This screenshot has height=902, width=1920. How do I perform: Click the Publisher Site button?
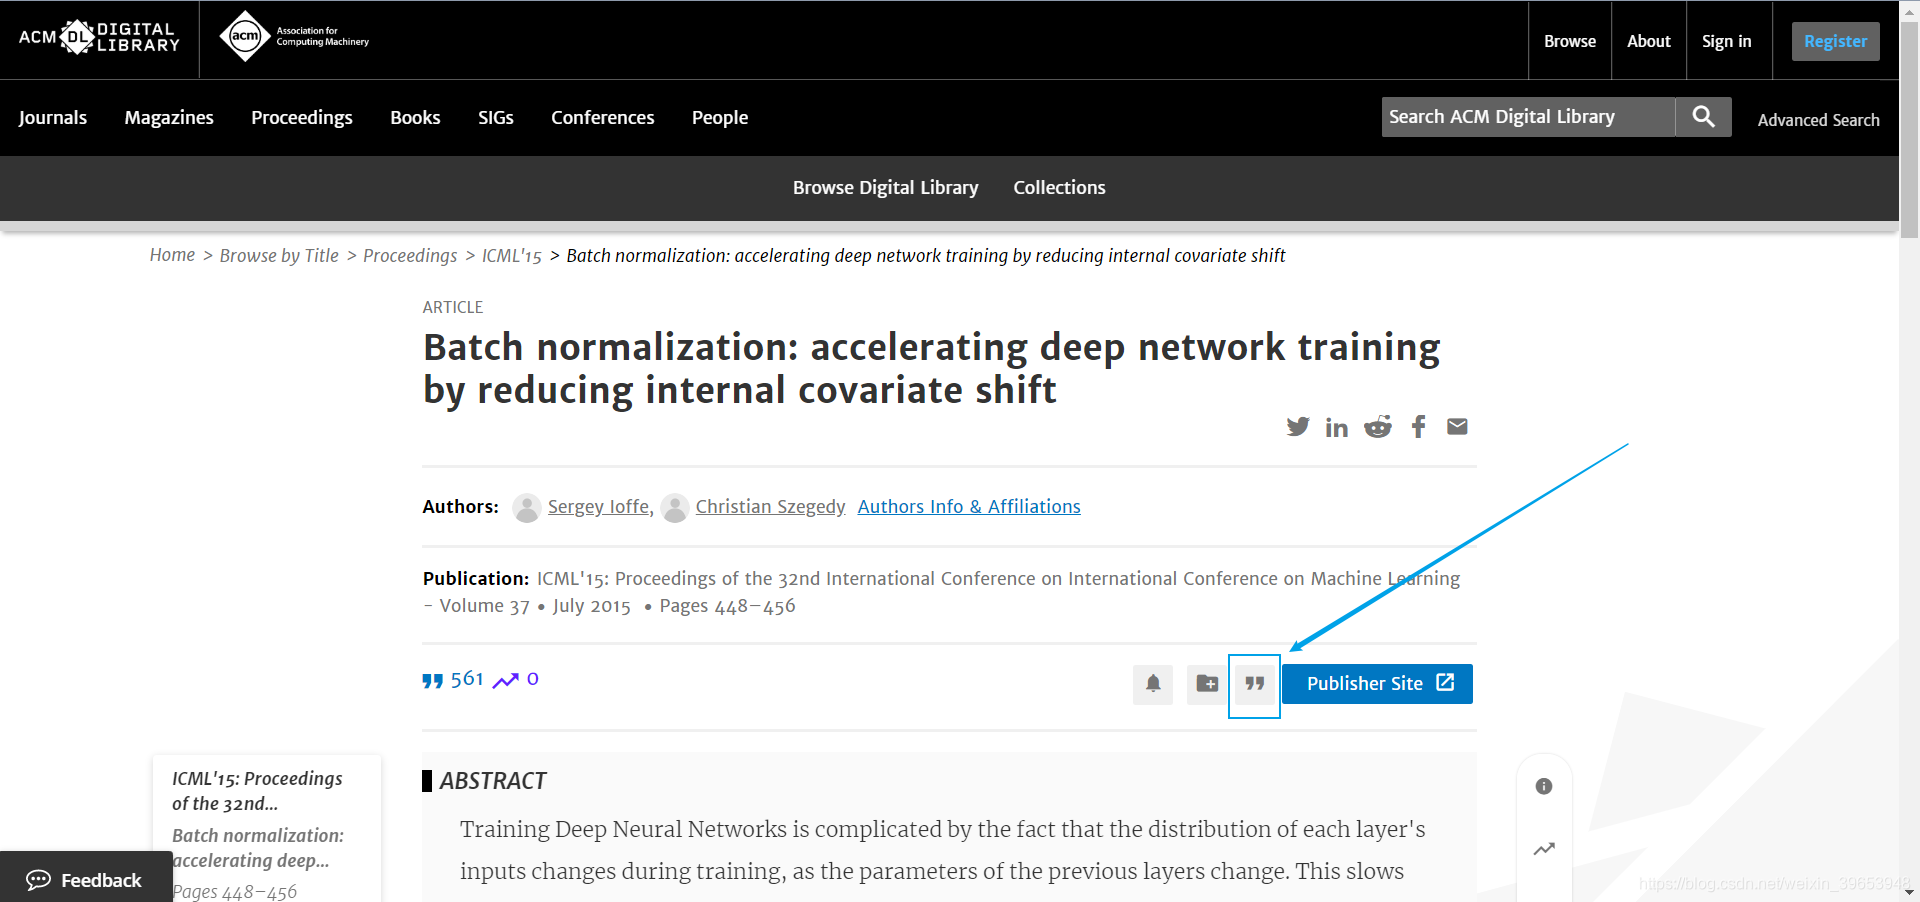(1377, 684)
